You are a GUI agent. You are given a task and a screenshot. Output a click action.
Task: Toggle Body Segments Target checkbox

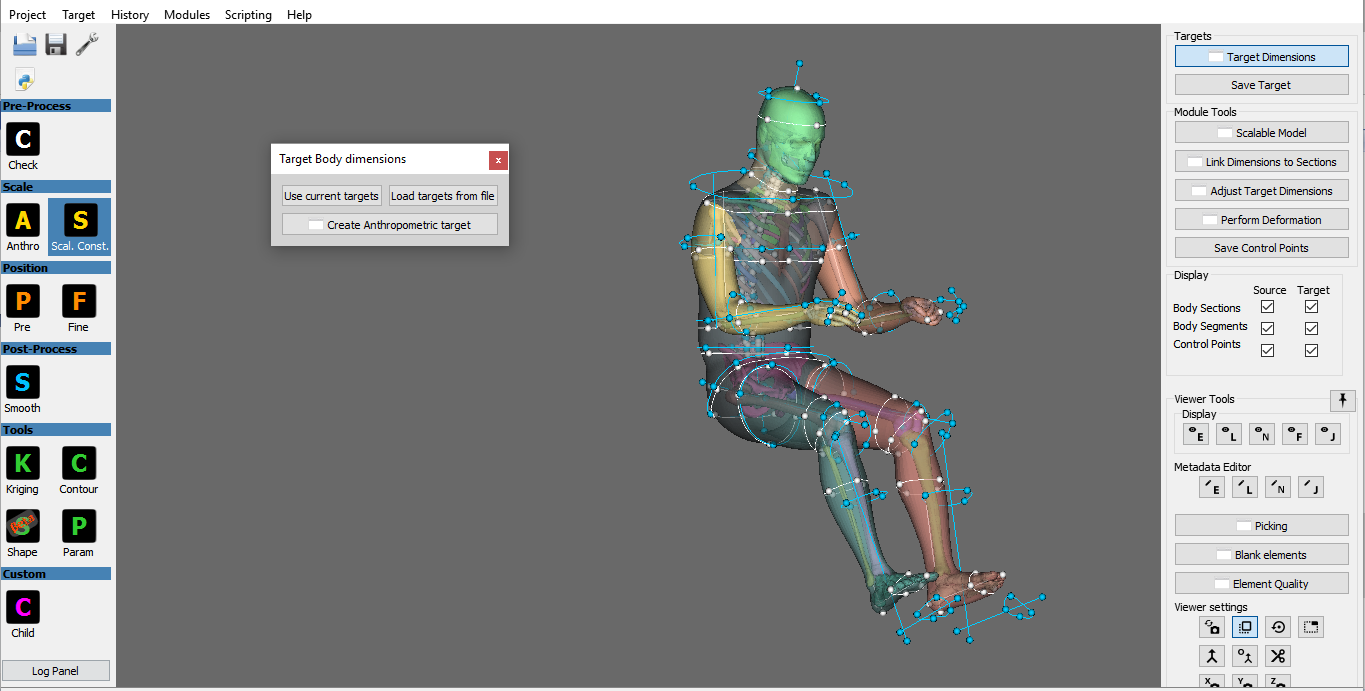click(x=1311, y=329)
